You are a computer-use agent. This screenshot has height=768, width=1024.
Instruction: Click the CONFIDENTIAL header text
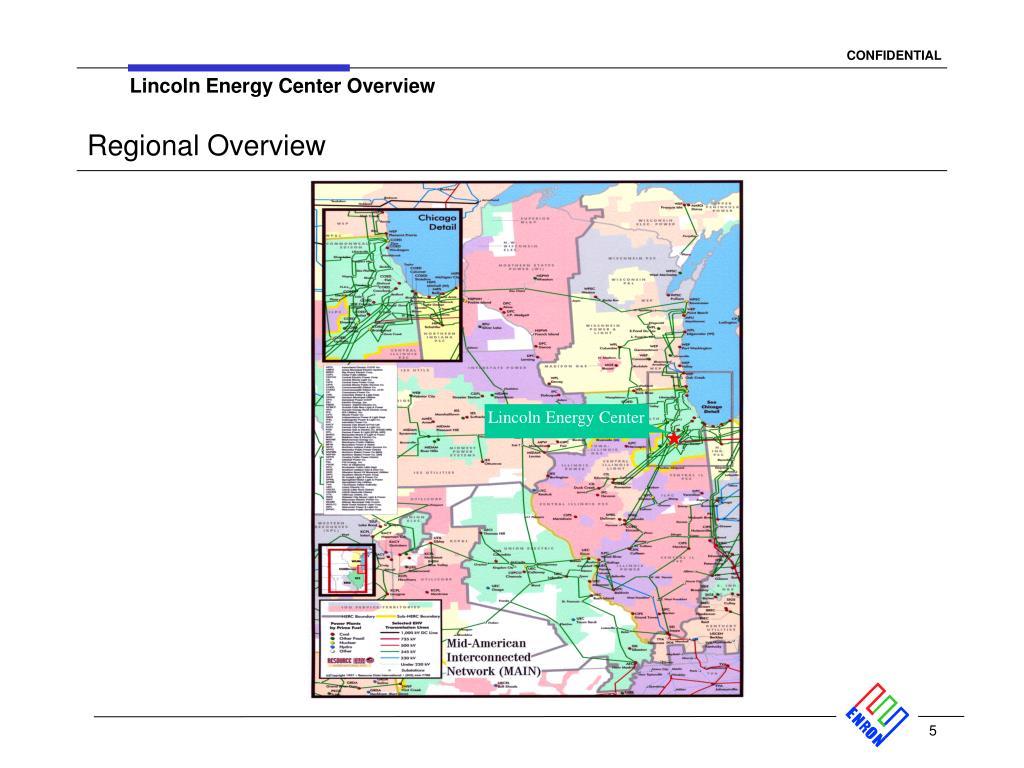click(x=893, y=56)
